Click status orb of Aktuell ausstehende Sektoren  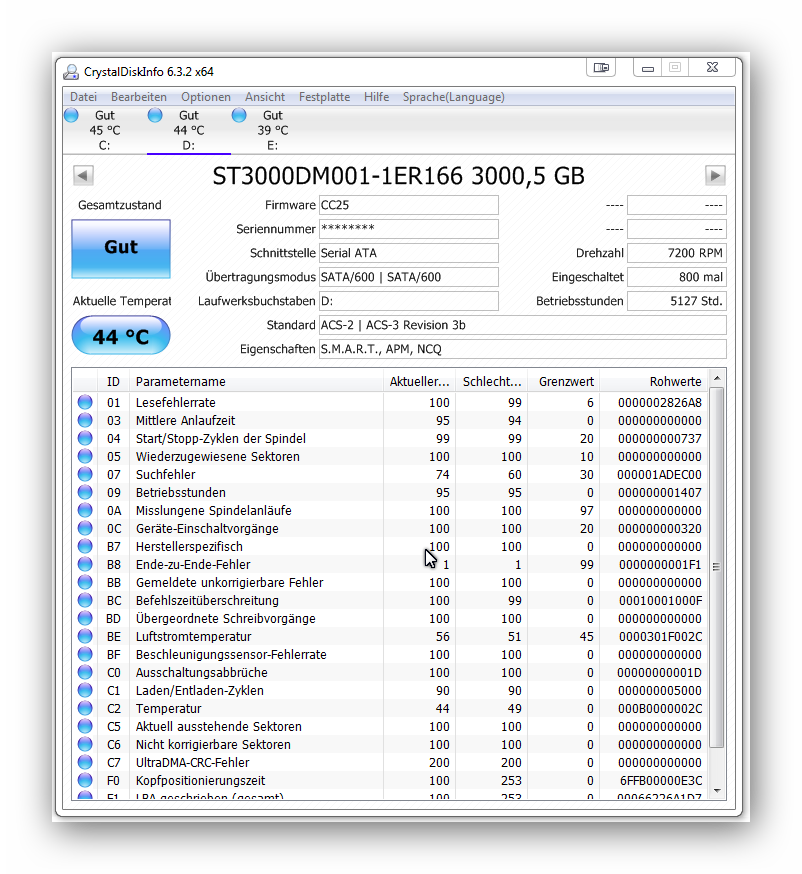[85, 726]
